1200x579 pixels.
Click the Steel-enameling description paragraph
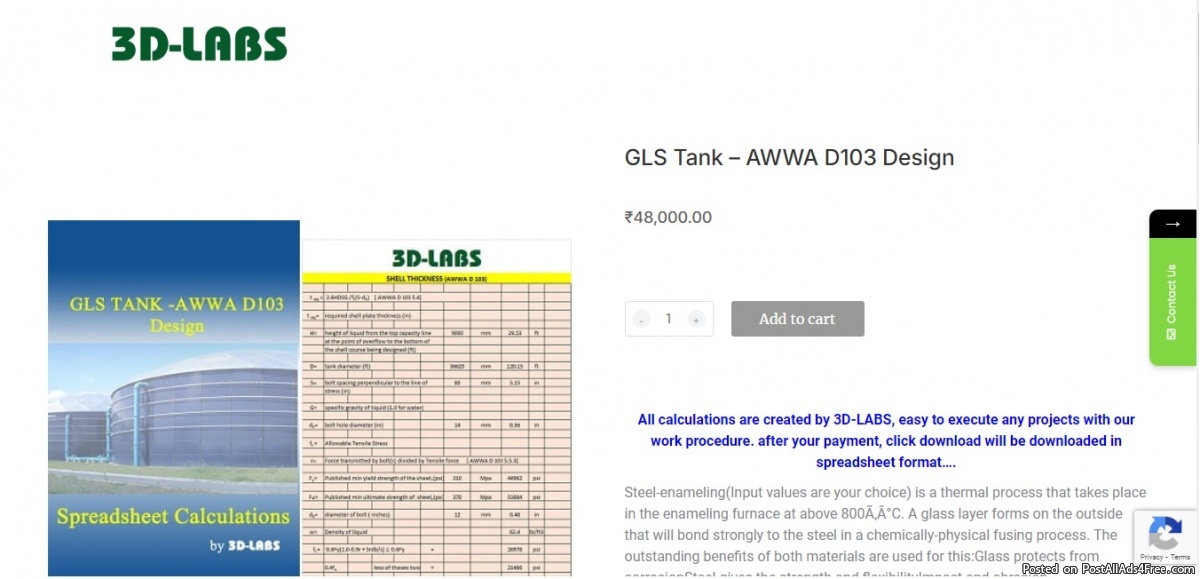[x=885, y=525]
